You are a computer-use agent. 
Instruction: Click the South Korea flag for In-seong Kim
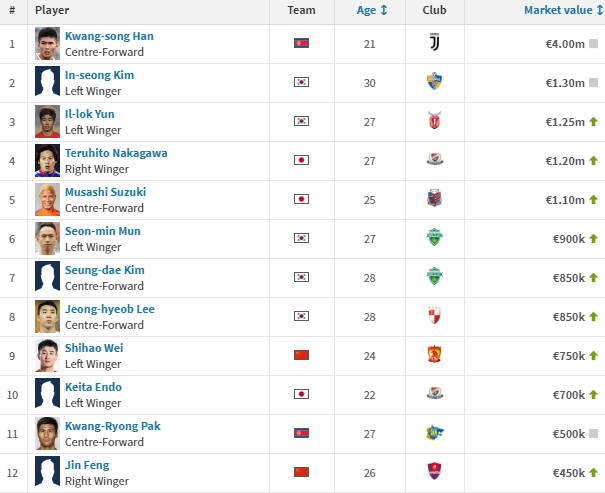301,82
